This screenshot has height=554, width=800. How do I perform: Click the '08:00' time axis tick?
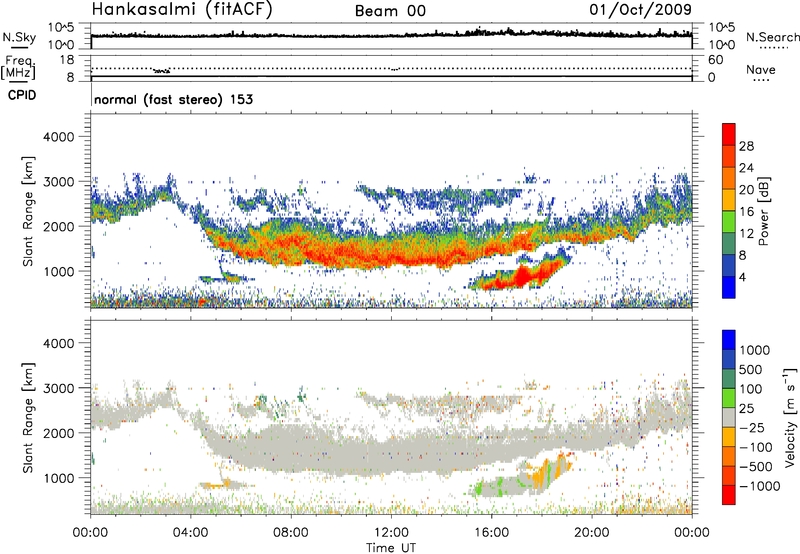tap(291, 533)
